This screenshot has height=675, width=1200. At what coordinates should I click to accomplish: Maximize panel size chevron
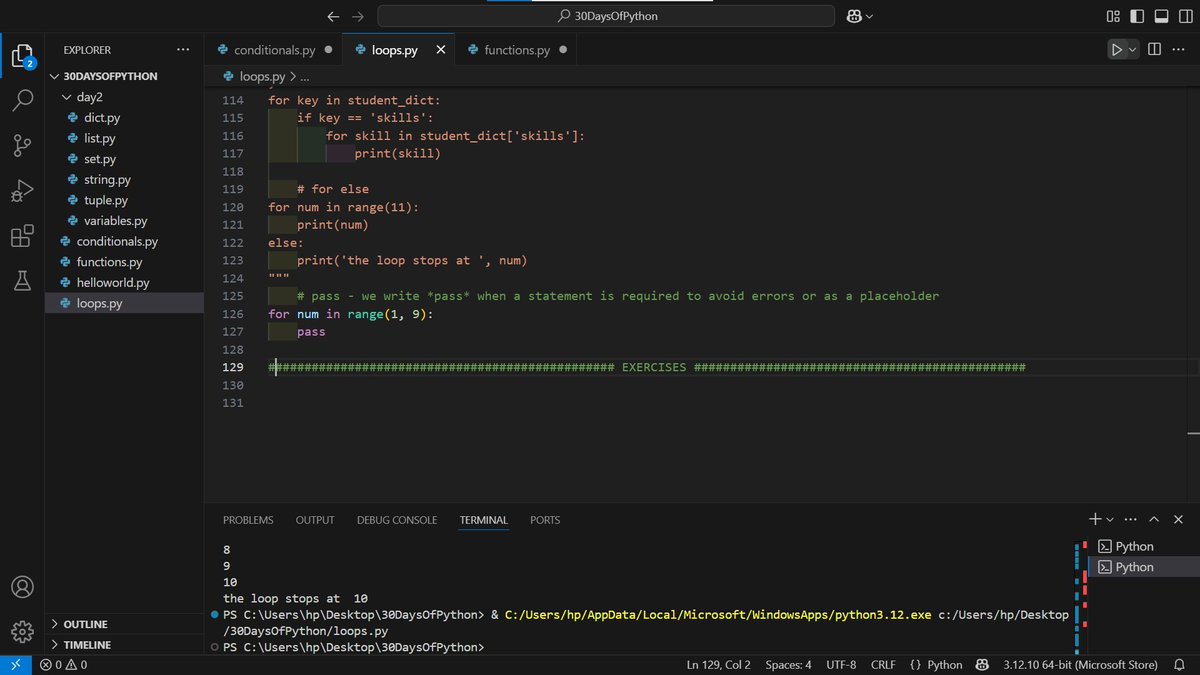(1154, 519)
